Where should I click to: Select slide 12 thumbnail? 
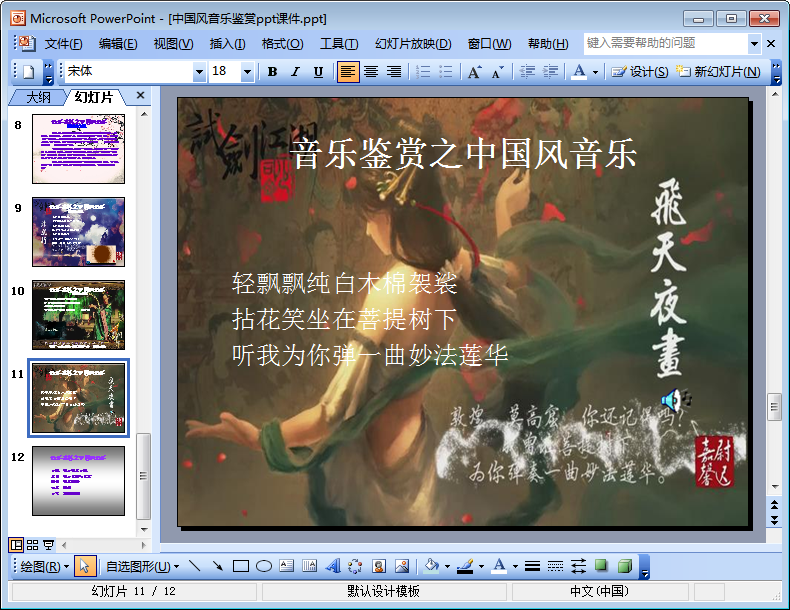coord(79,481)
